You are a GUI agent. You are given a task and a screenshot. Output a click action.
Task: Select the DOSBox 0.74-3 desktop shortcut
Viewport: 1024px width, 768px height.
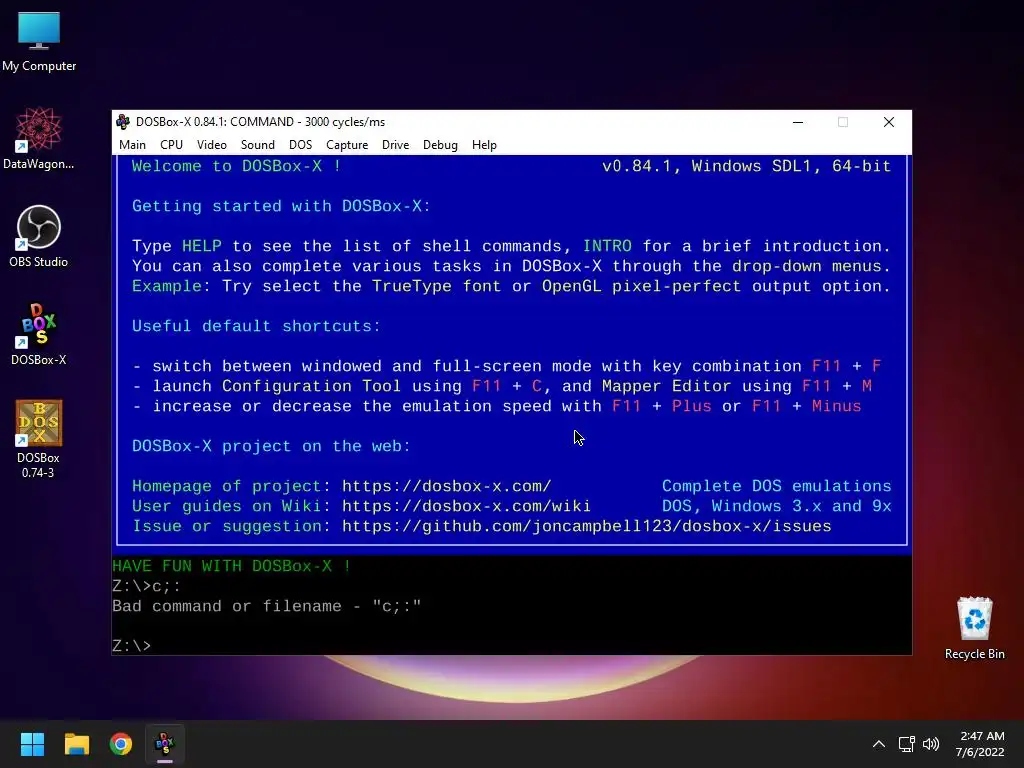coord(39,439)
